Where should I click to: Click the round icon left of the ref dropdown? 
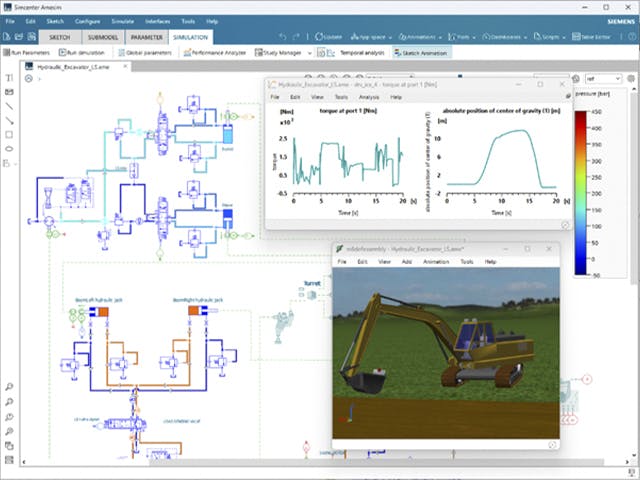[576, 78]
